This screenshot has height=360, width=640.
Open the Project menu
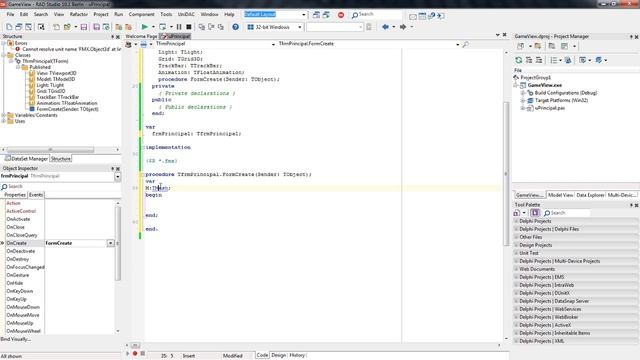click(101, 14)
